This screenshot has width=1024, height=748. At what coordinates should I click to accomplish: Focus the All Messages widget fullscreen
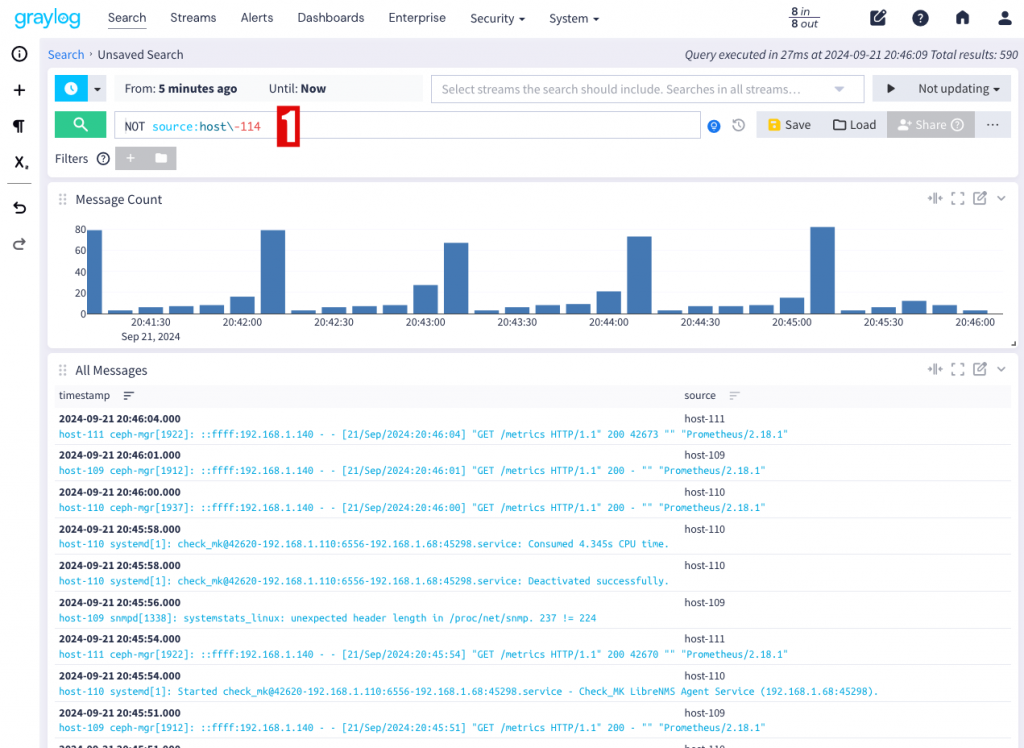click(957, 369)
